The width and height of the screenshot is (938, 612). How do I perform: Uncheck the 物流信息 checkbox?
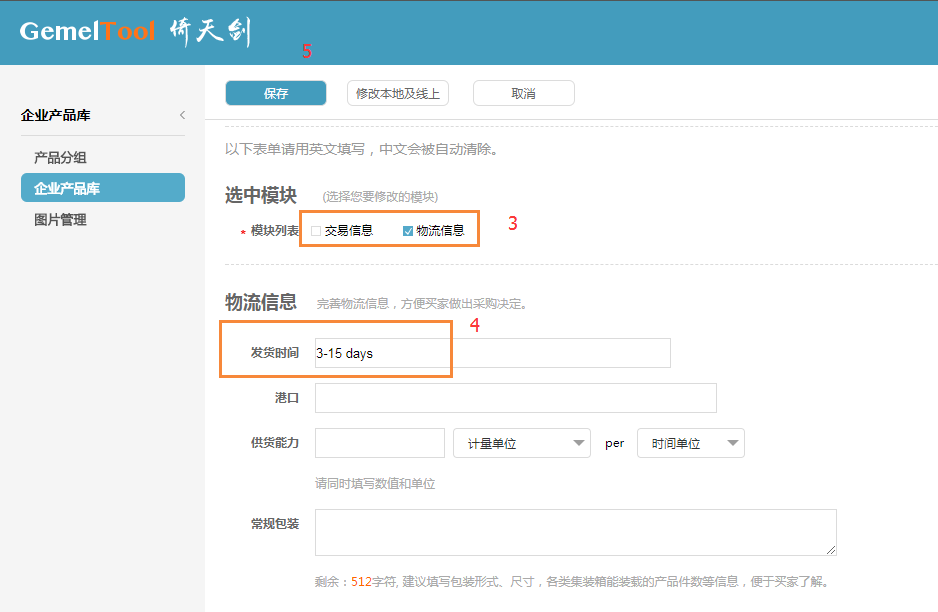click(408, 231)
